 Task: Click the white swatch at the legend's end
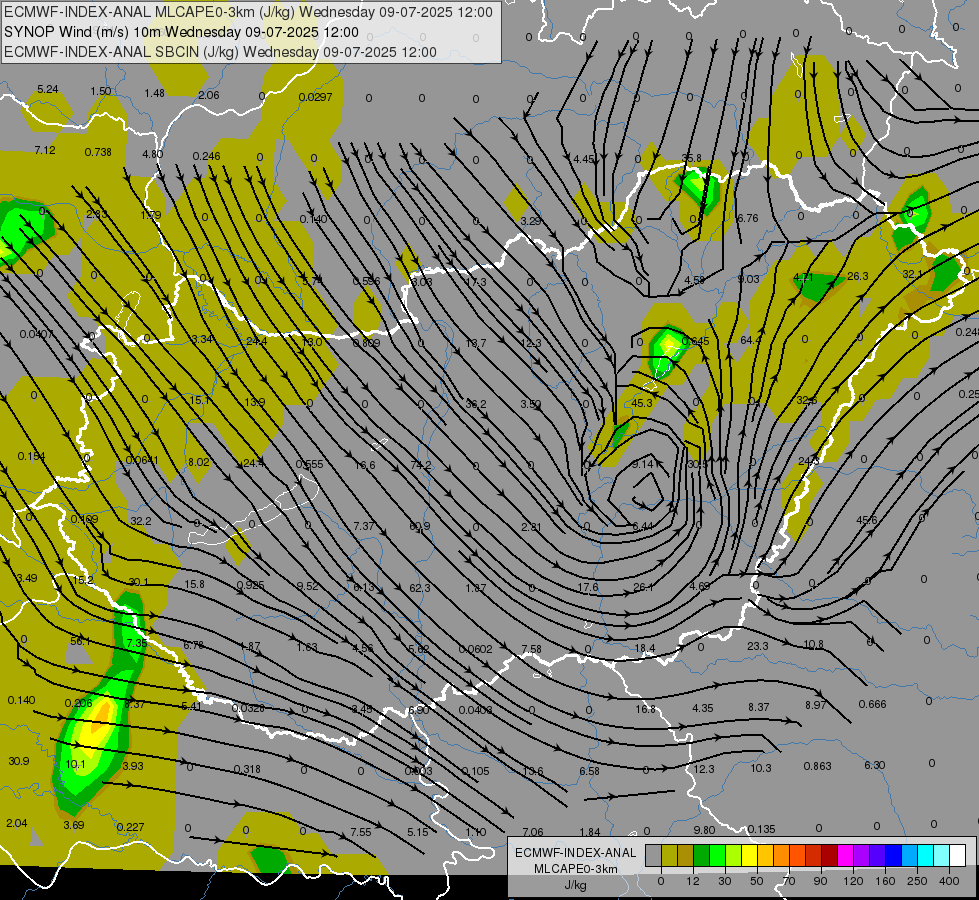click(957, 855)
